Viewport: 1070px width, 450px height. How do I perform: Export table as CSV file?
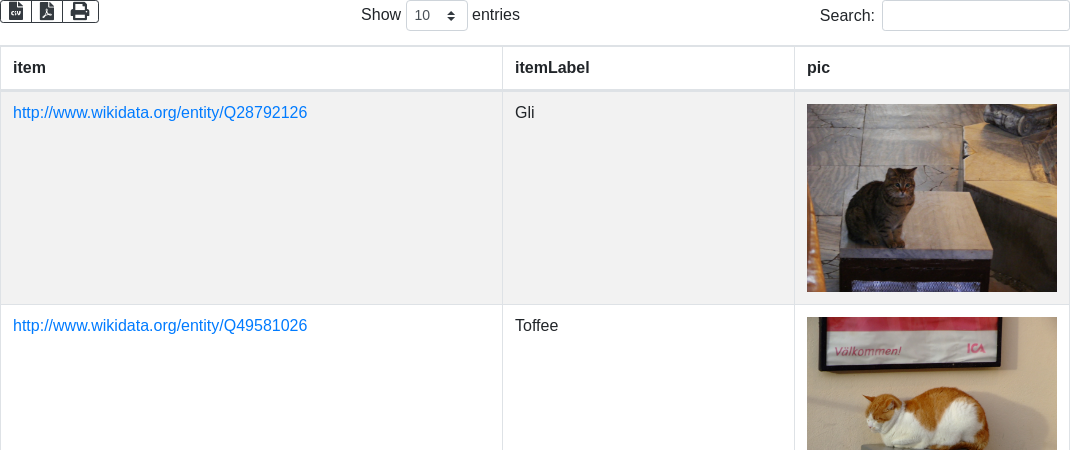pos(16,12)
